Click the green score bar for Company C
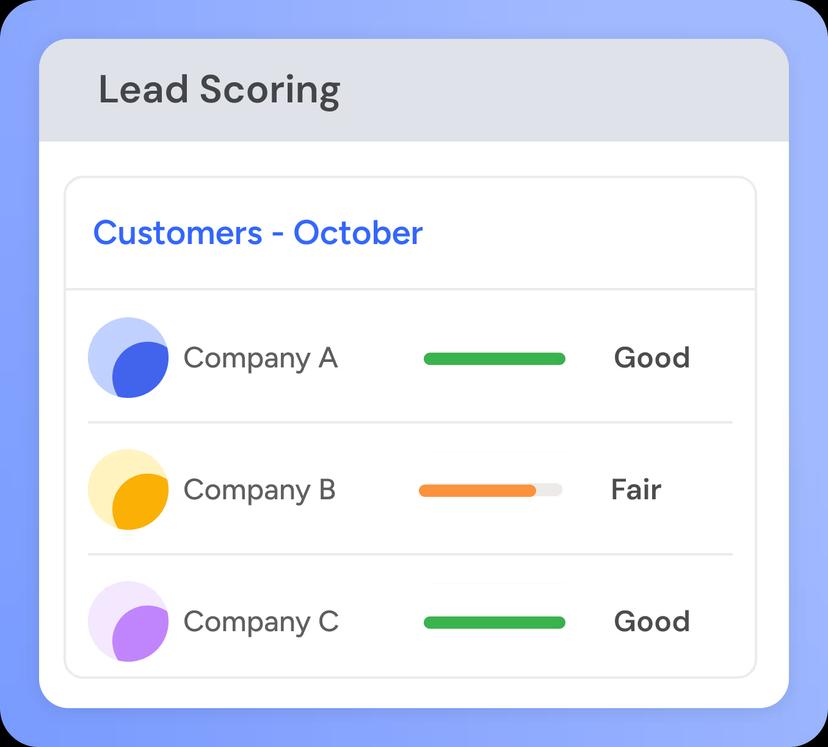The image size is (828, 747). click(x=494, y=623)
